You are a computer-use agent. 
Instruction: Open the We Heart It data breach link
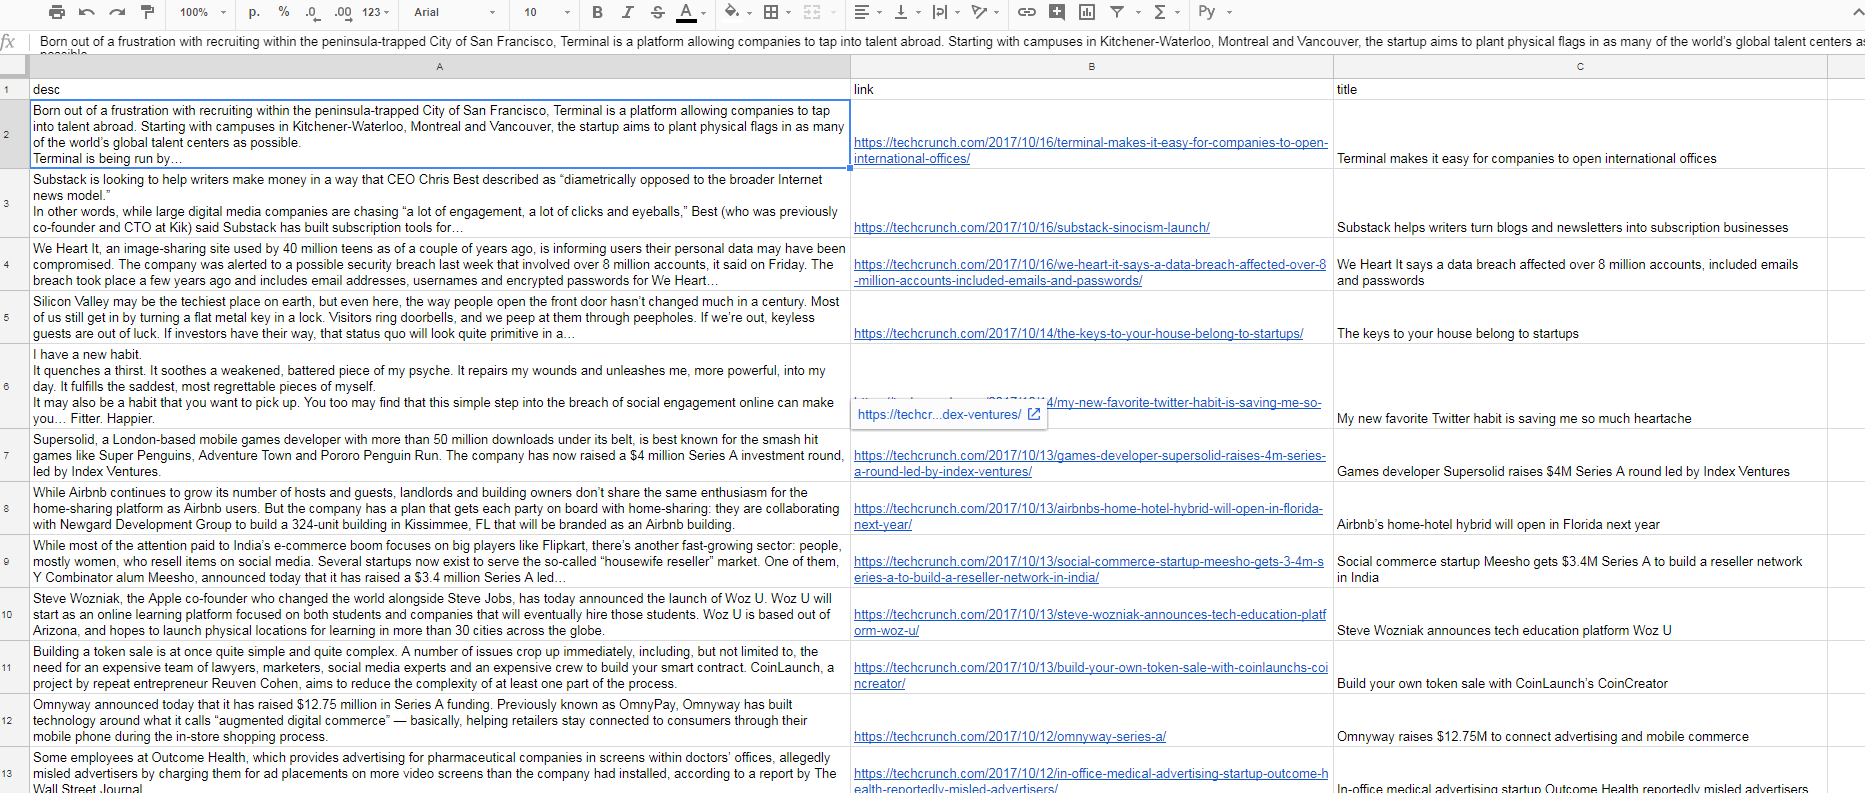1089,272
